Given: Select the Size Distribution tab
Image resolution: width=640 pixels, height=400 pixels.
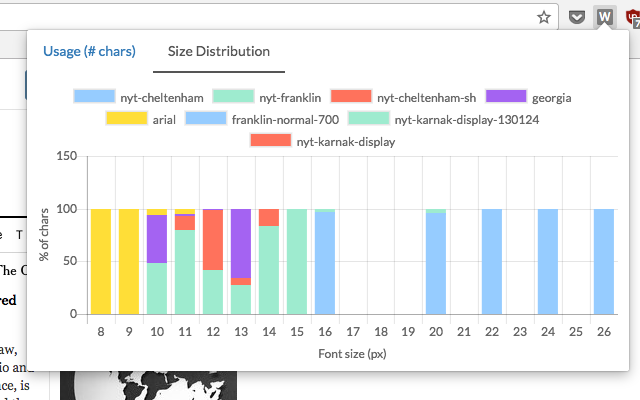Looking at the screenshot, I should point(219,51).
